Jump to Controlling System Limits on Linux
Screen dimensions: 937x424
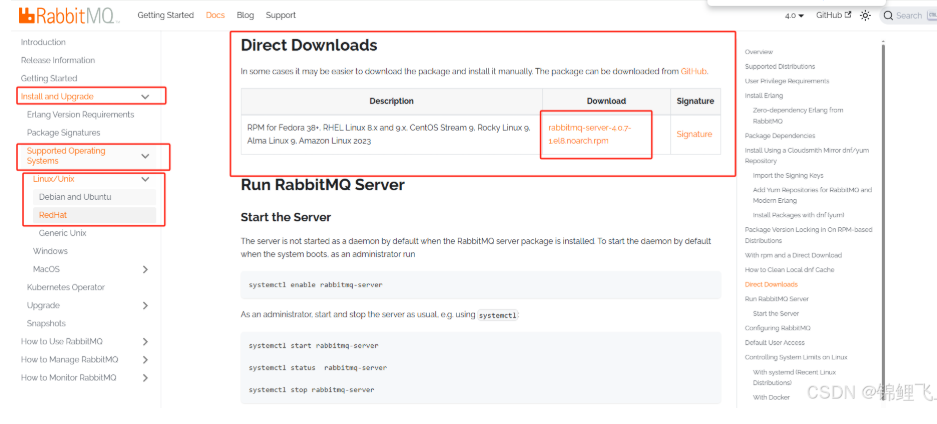click(796, 357)
